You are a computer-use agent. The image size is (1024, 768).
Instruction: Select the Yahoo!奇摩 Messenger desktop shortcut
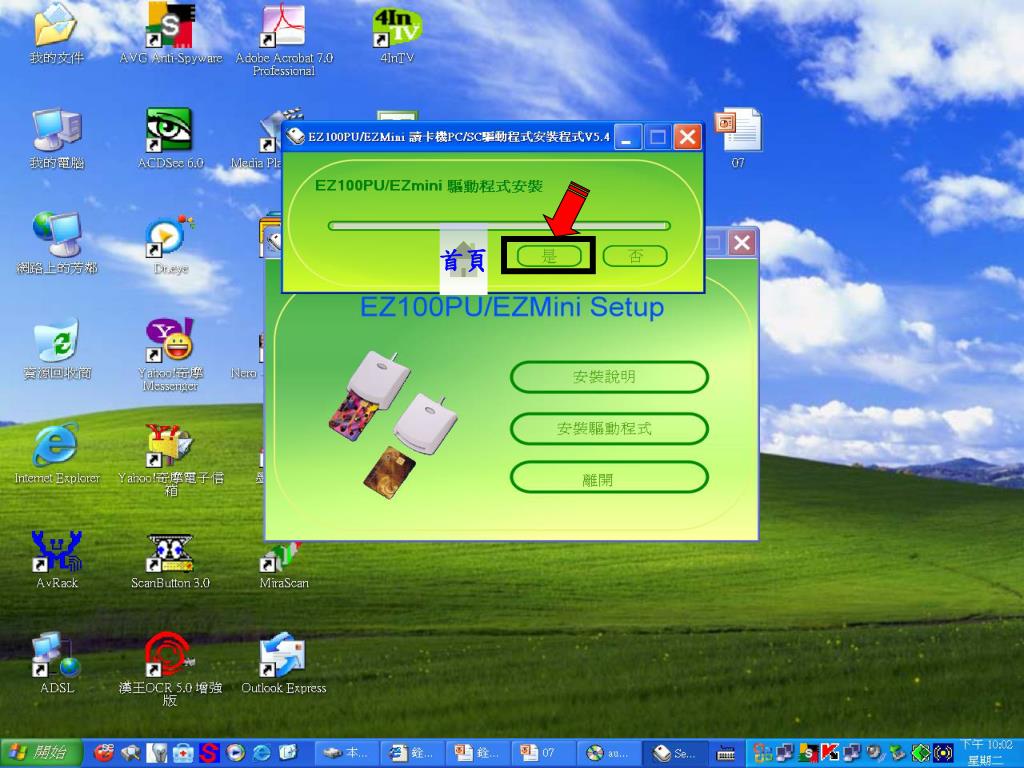[x=170, y=355]
